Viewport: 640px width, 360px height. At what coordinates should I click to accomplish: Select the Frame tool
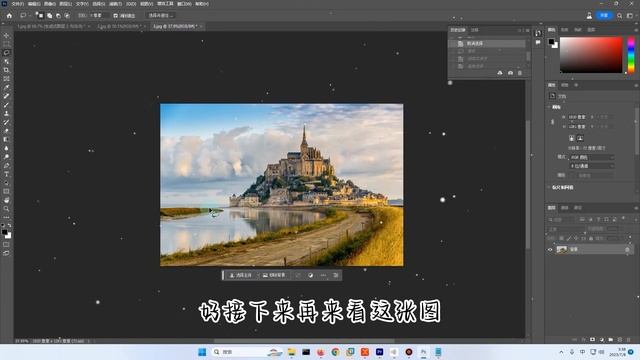tap(6, 78)
